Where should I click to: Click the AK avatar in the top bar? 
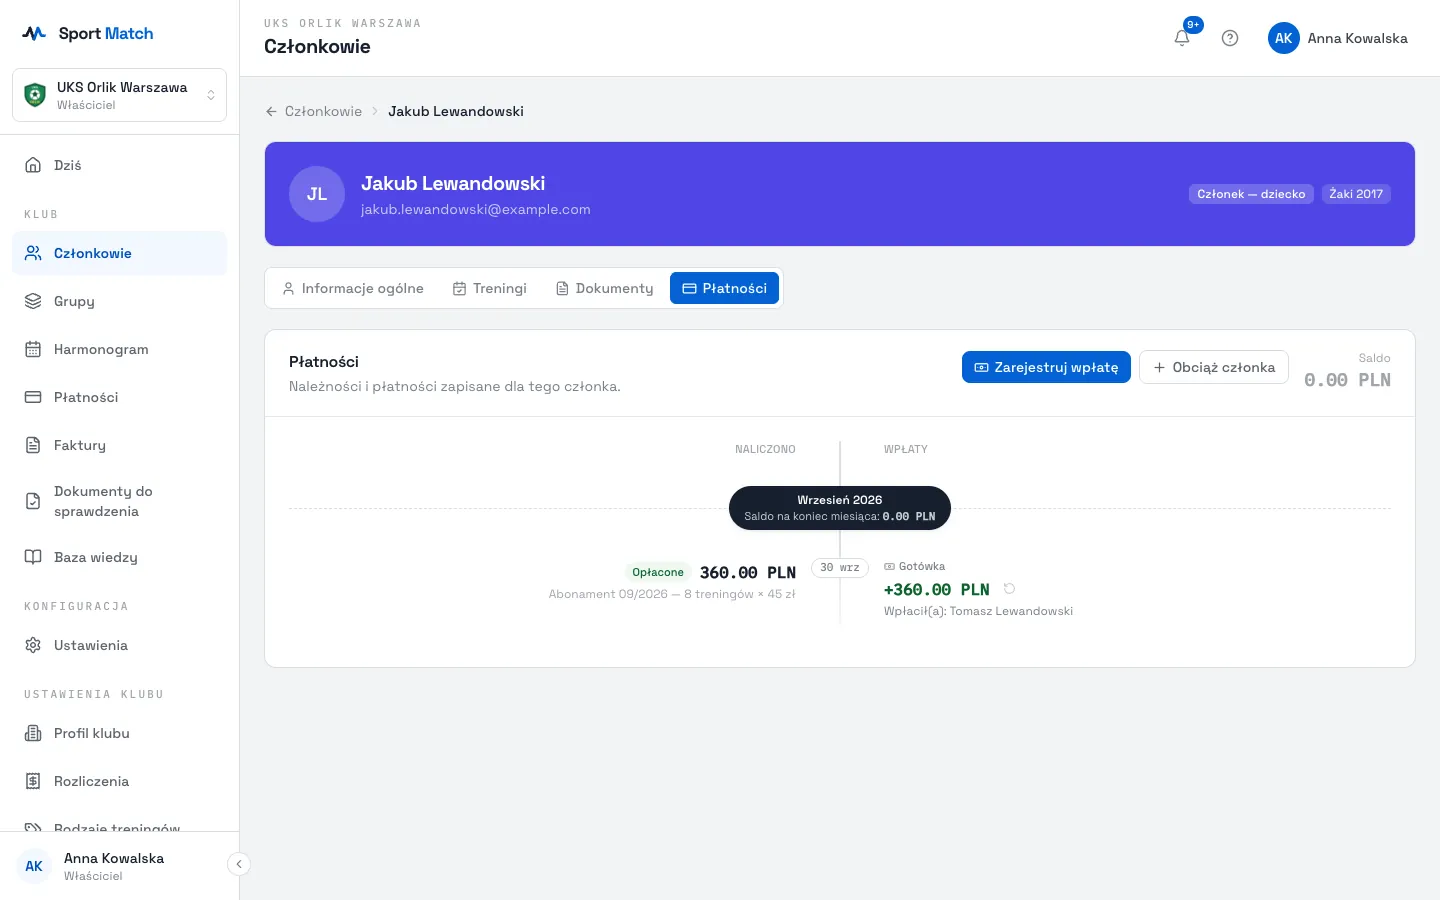[1284, 38]
